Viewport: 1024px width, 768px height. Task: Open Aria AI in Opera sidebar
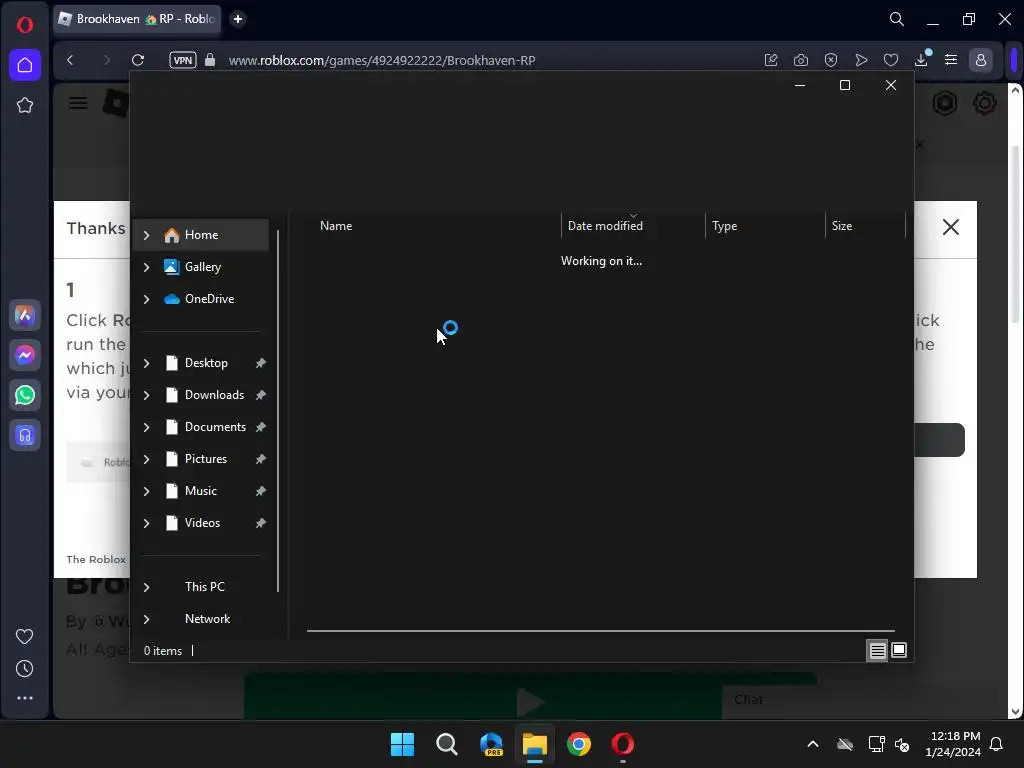pos(25,315)
